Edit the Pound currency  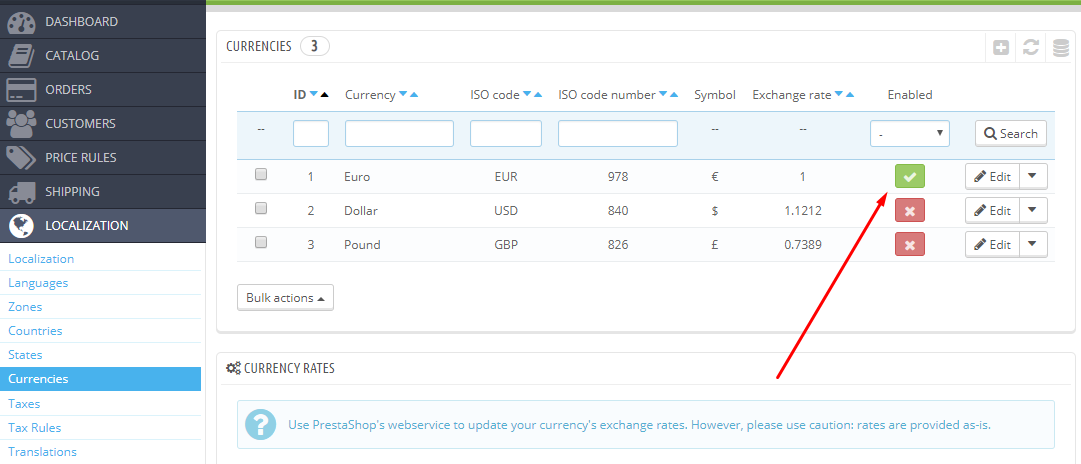pyautogui.click(x=992, y=244)
